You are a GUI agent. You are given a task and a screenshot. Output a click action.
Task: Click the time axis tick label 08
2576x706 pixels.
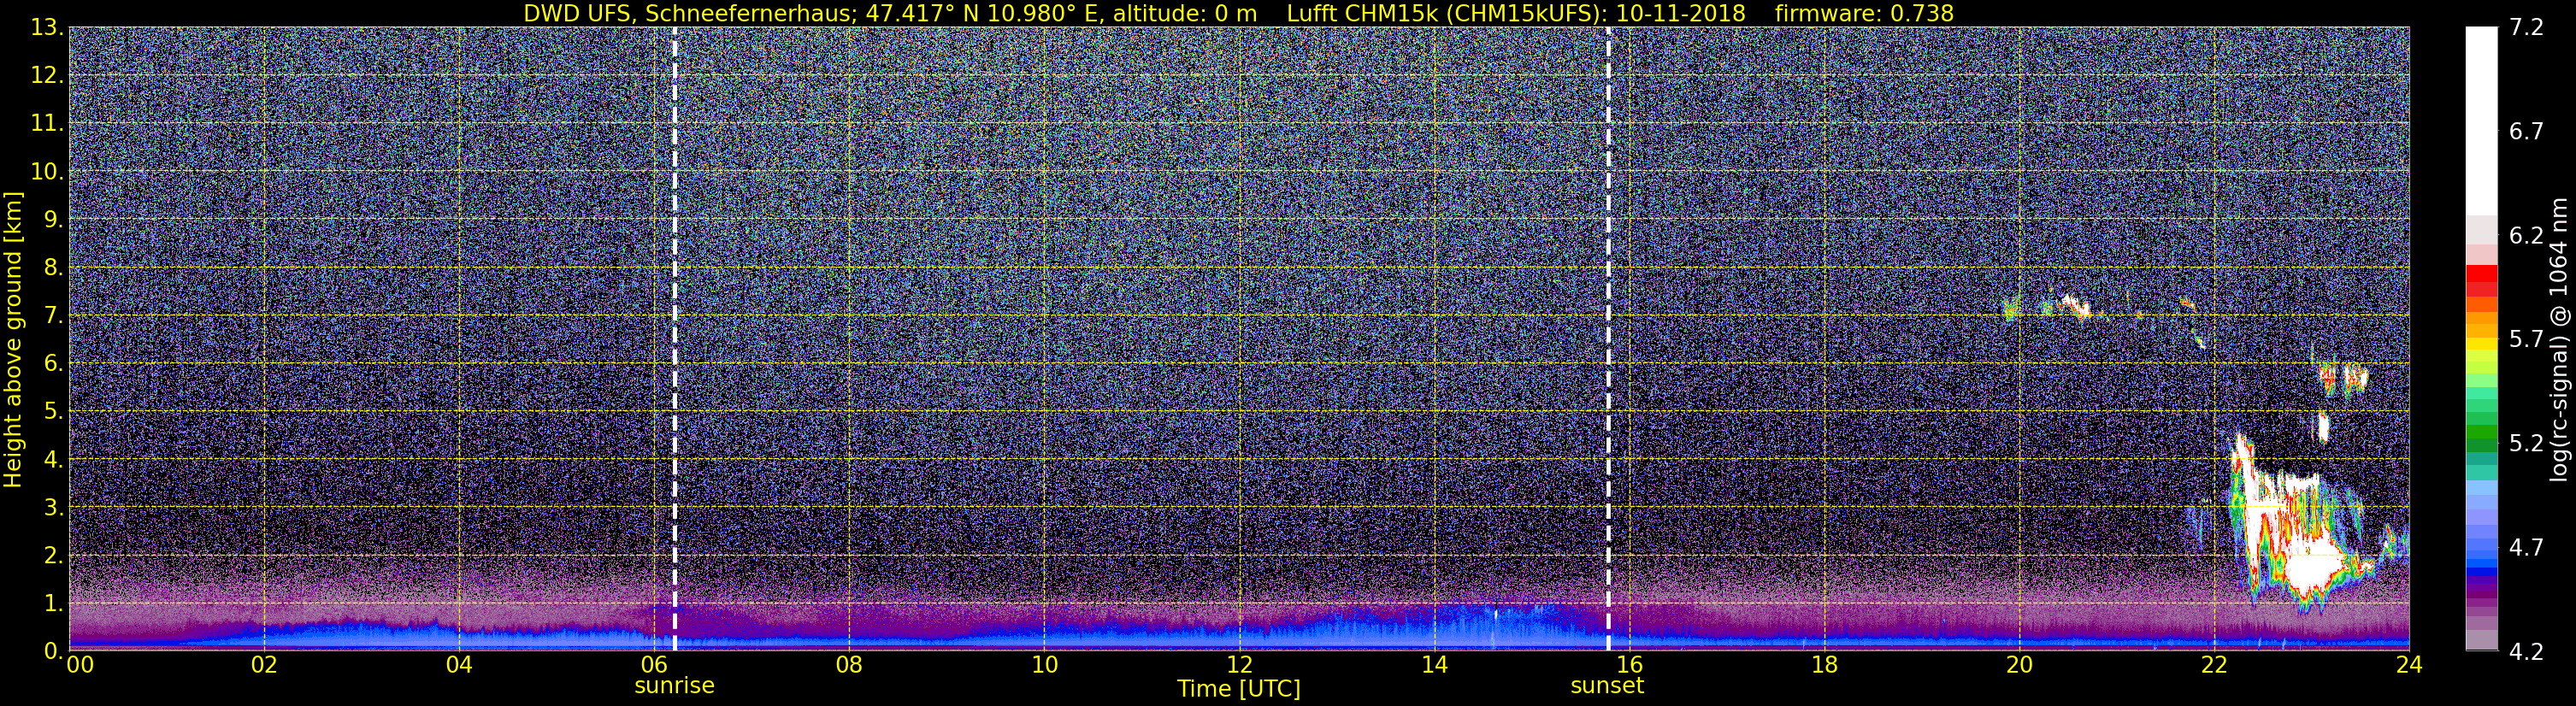[x=849, y=665]
